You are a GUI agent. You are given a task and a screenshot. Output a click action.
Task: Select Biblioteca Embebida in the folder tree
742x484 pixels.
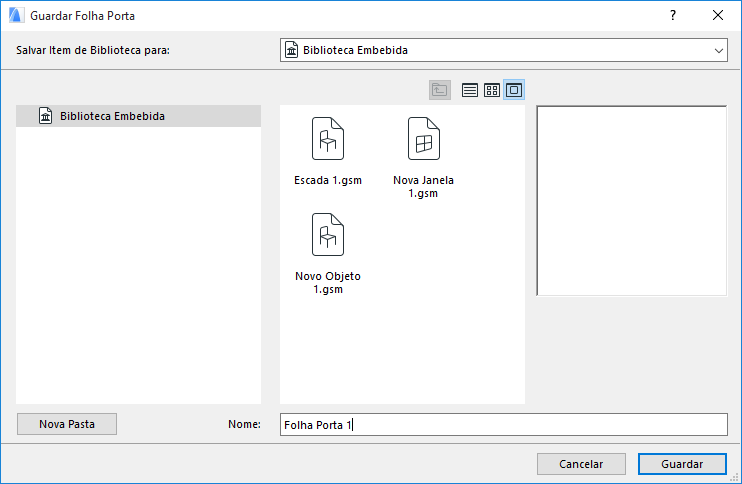coord(138,116)
